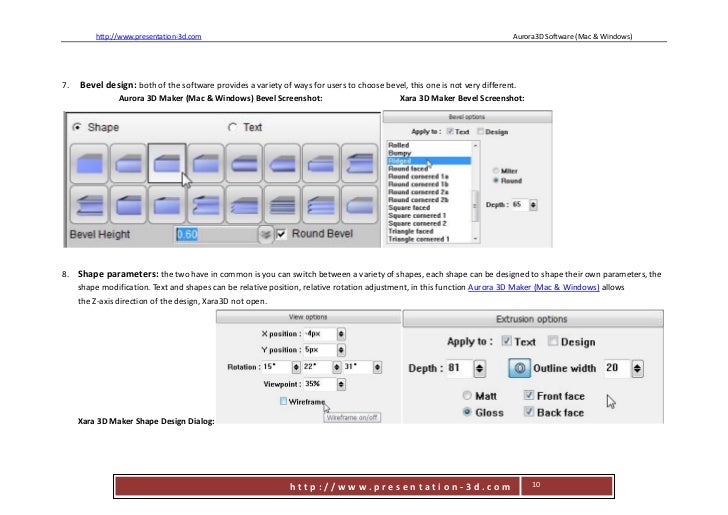Click the Extrusion Depth 81 stepper
Screen dimensions: 728x515
click(x=480, y=369)
